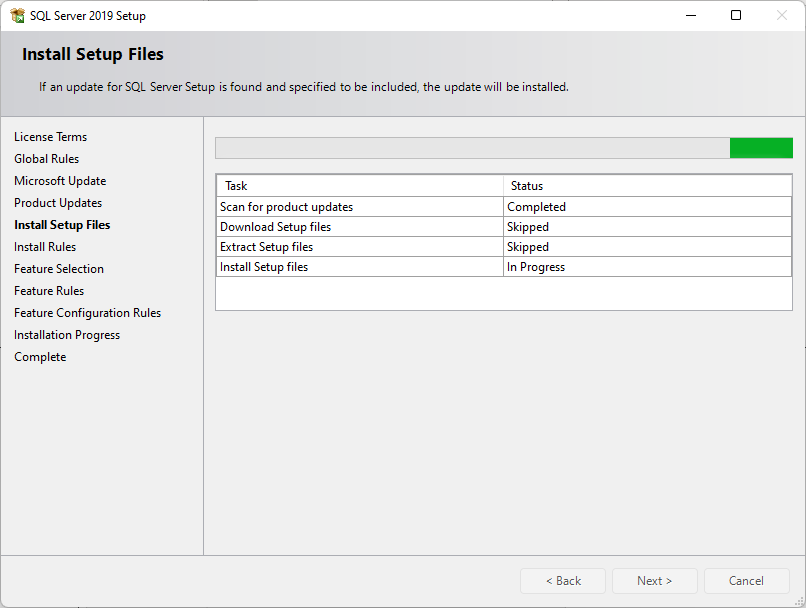Open Feature Configuration Rules step

(87, 313)
